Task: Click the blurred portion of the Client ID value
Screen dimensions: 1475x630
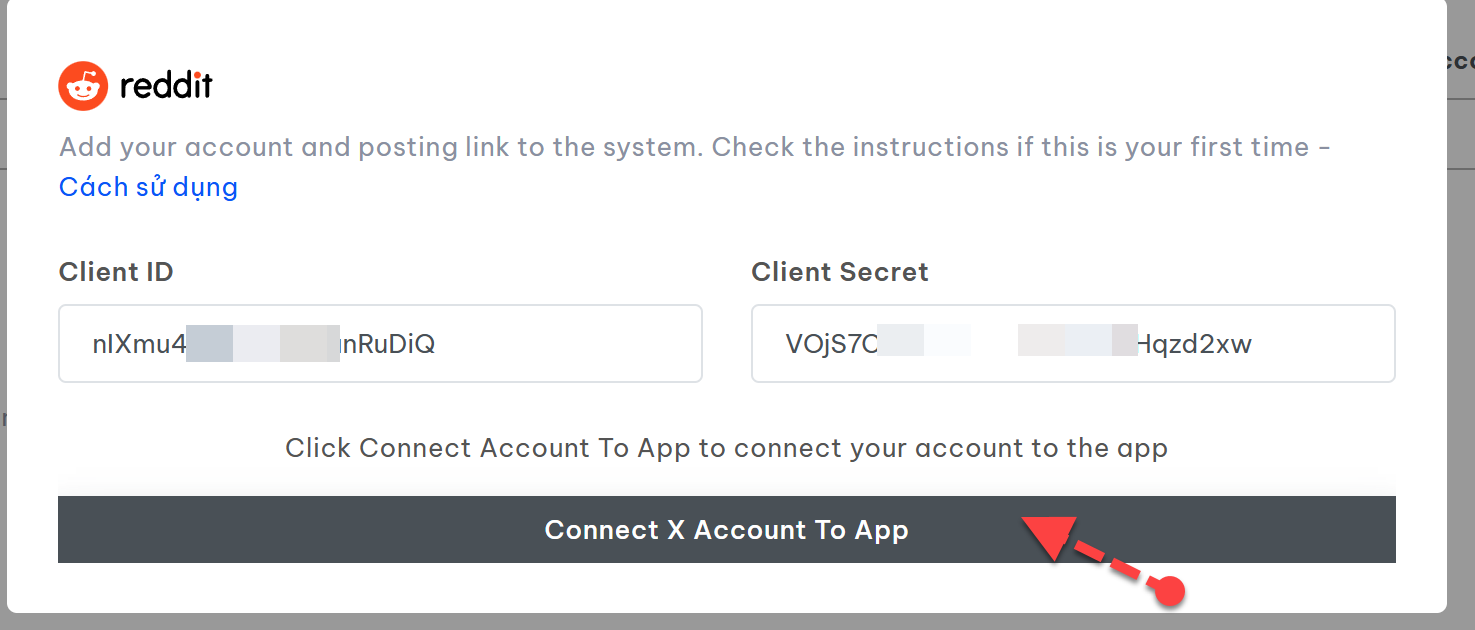Action: pyautogui.click(x=264, y=344)
